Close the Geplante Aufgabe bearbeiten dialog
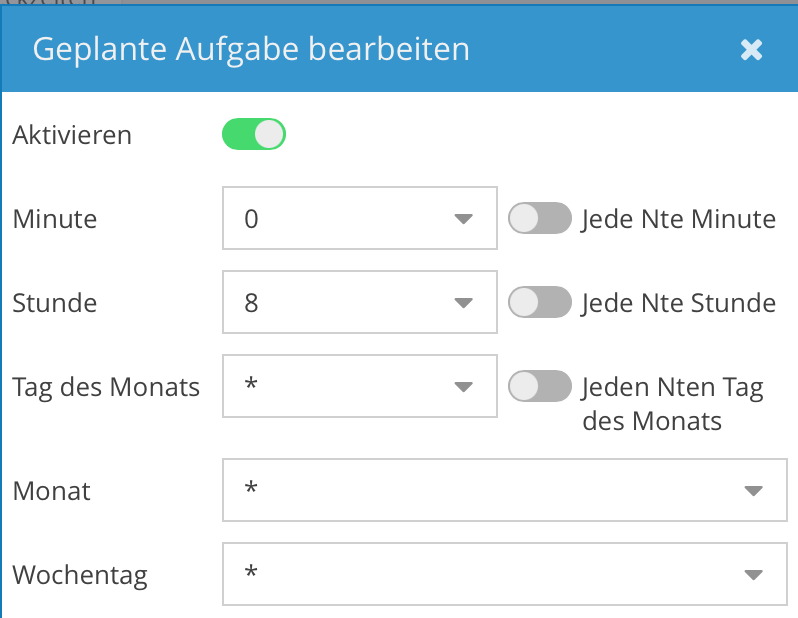This screenshot has width=798, height=618. (x=751, y=50)
